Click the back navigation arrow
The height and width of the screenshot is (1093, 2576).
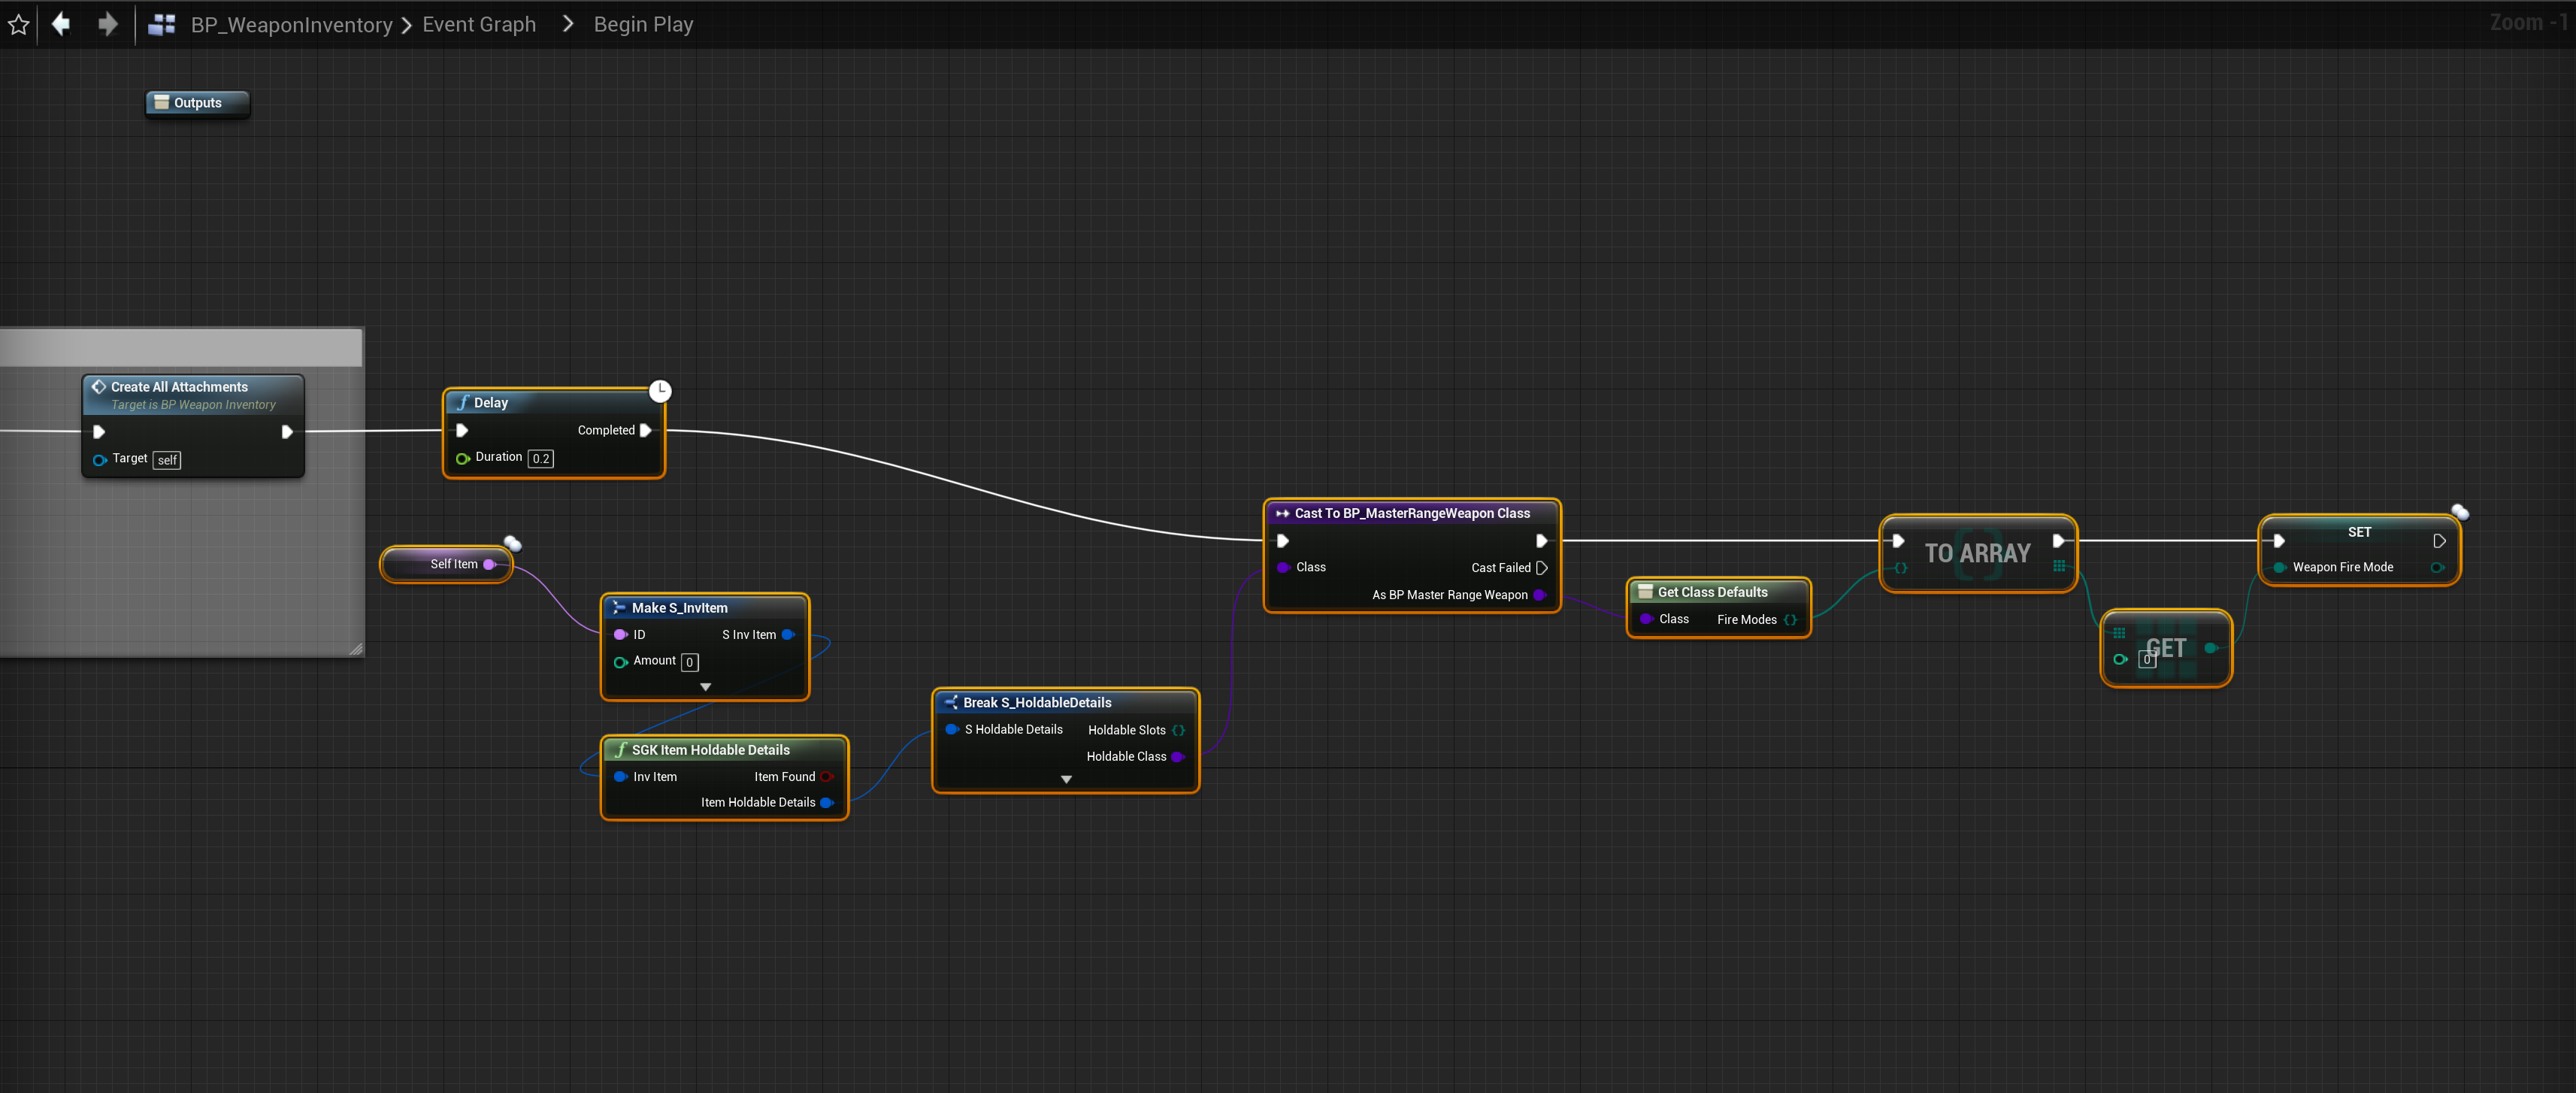pos(61,24)
